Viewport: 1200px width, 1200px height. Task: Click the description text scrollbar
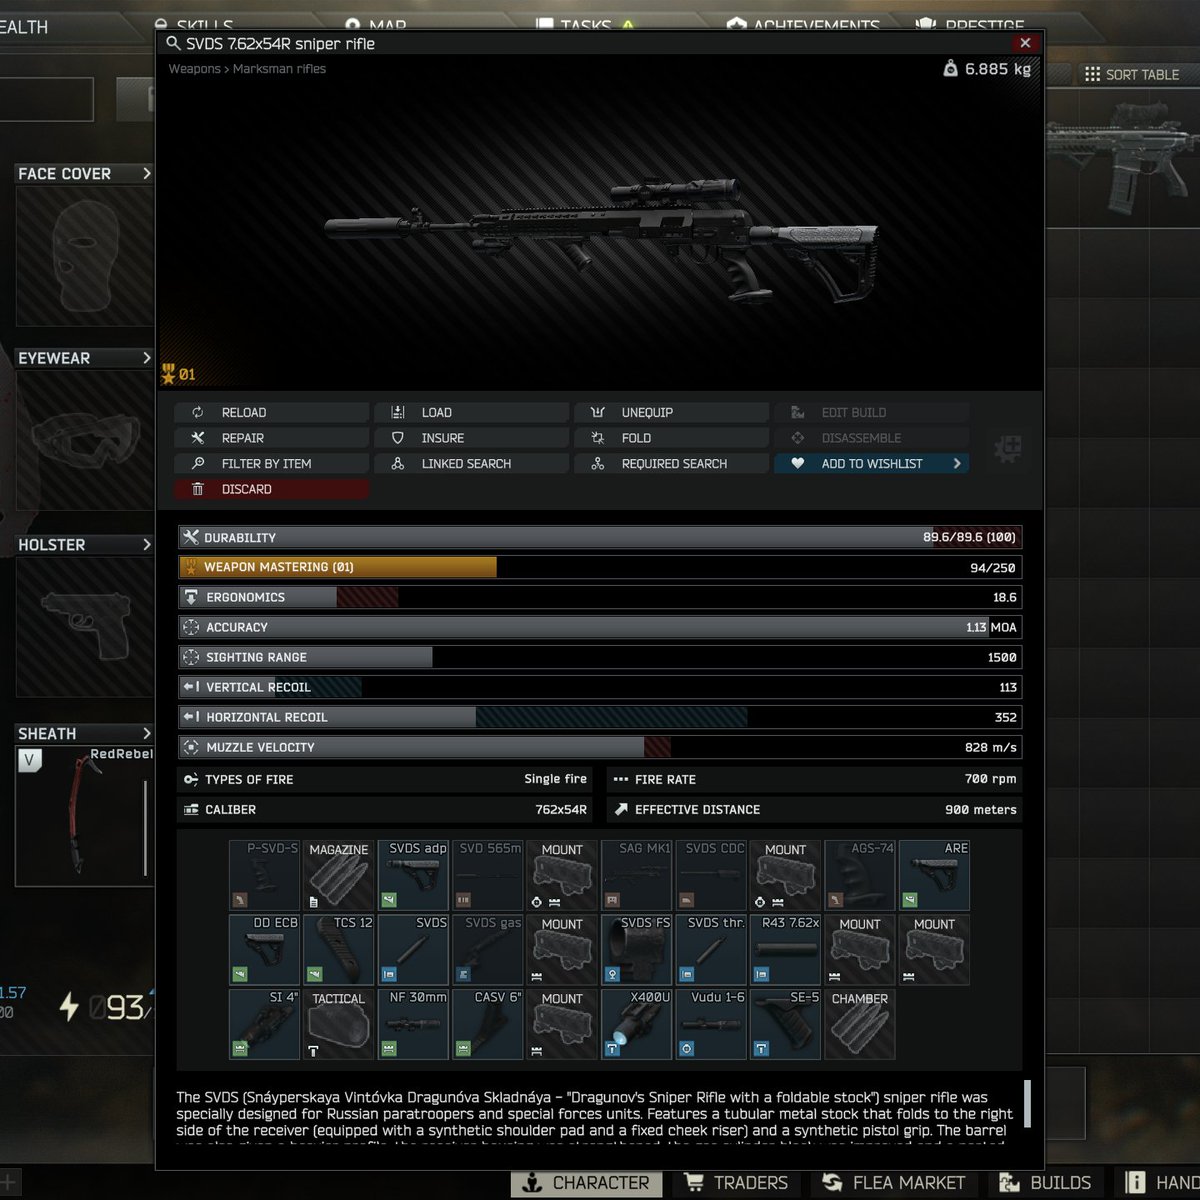point(1027,1103)
